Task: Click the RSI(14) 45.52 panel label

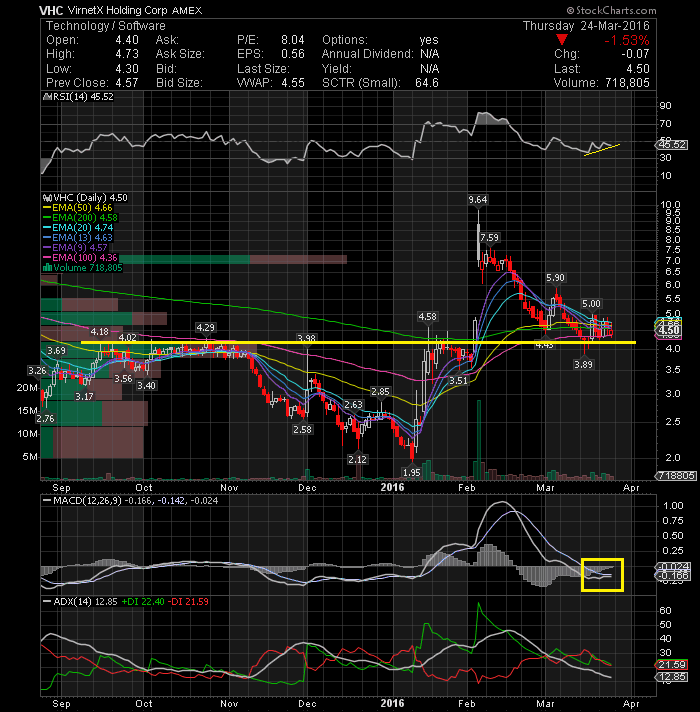Action: point(82,97)
